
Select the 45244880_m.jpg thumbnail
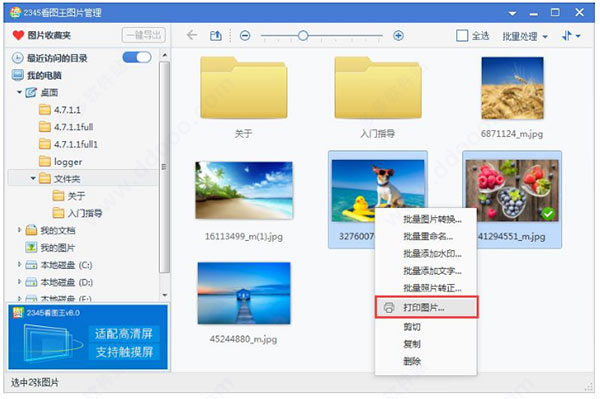point(244,293)
